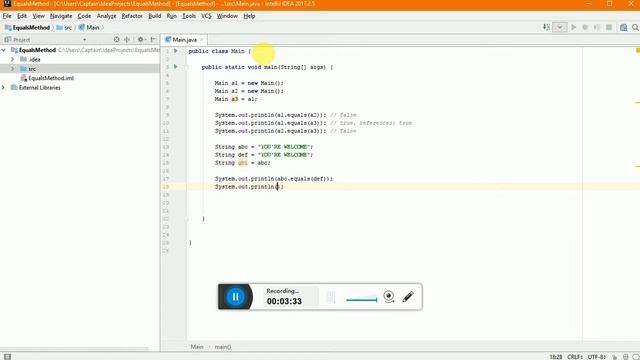This screenshot has width=640, height=360.
Task: Click the recorder pencil annotation icon
Action: click(x=408, y=296)
